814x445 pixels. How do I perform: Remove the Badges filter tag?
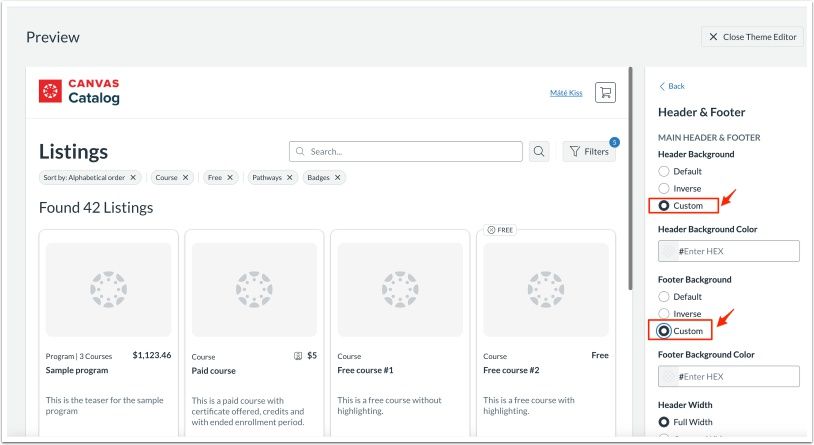point(338,177)
